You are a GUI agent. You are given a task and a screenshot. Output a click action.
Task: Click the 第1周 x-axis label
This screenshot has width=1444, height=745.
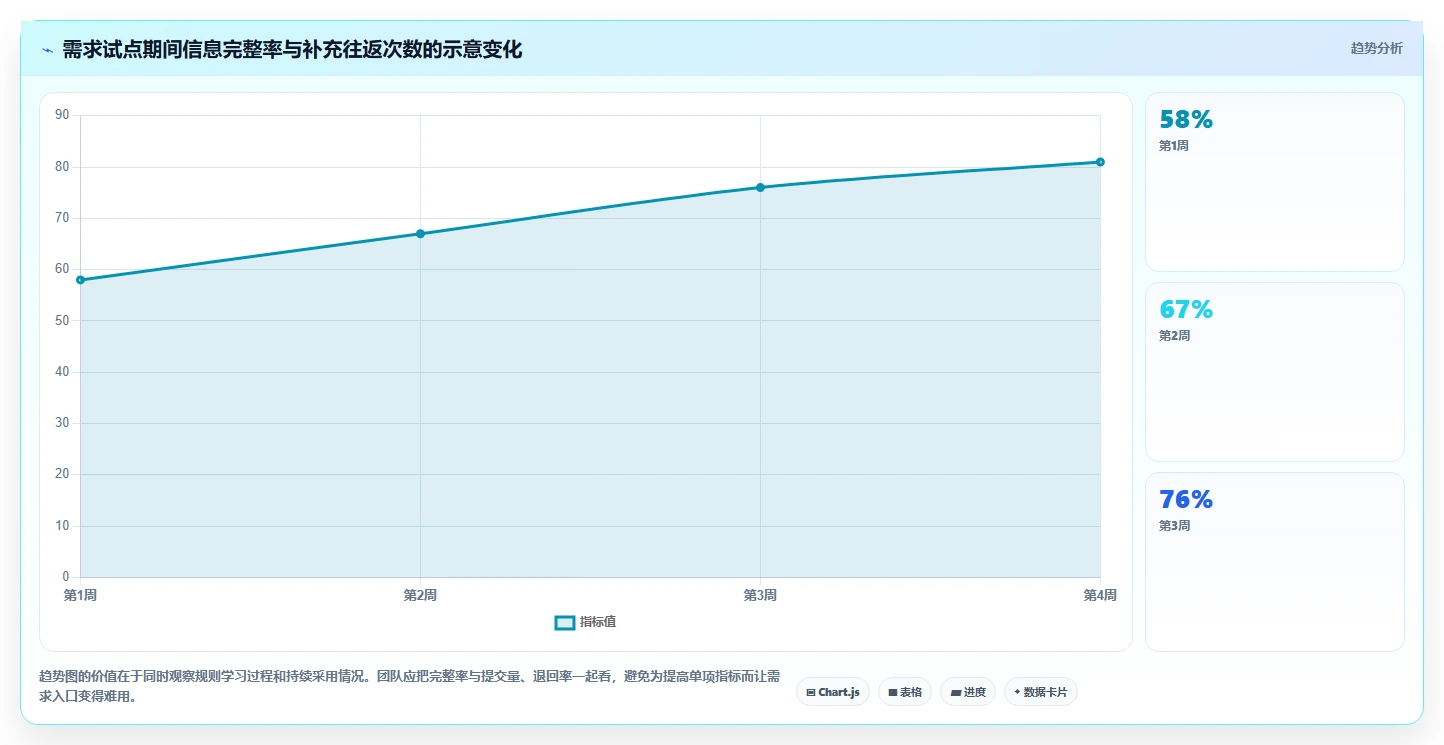(80, 595)
